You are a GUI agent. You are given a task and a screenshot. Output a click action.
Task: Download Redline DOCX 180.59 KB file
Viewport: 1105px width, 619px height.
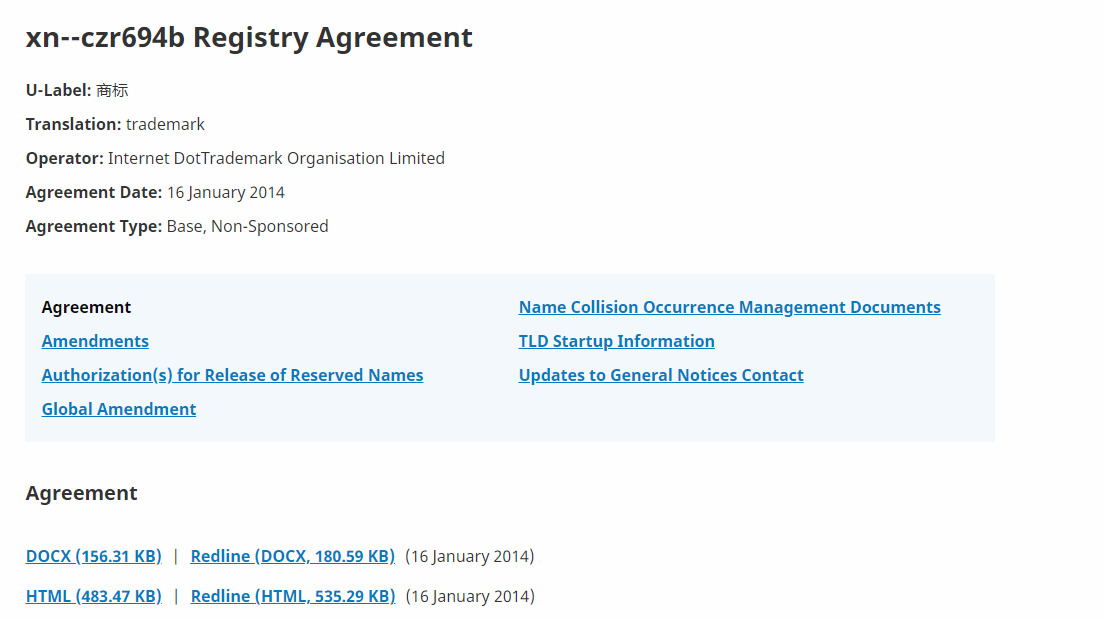292,556
